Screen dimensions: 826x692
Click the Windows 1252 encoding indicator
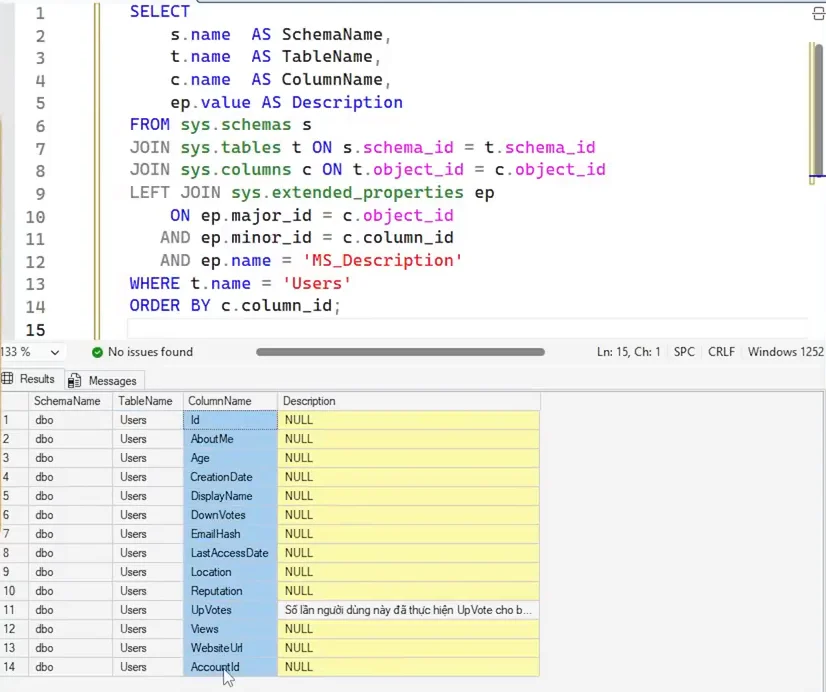(x=785, y=352)
